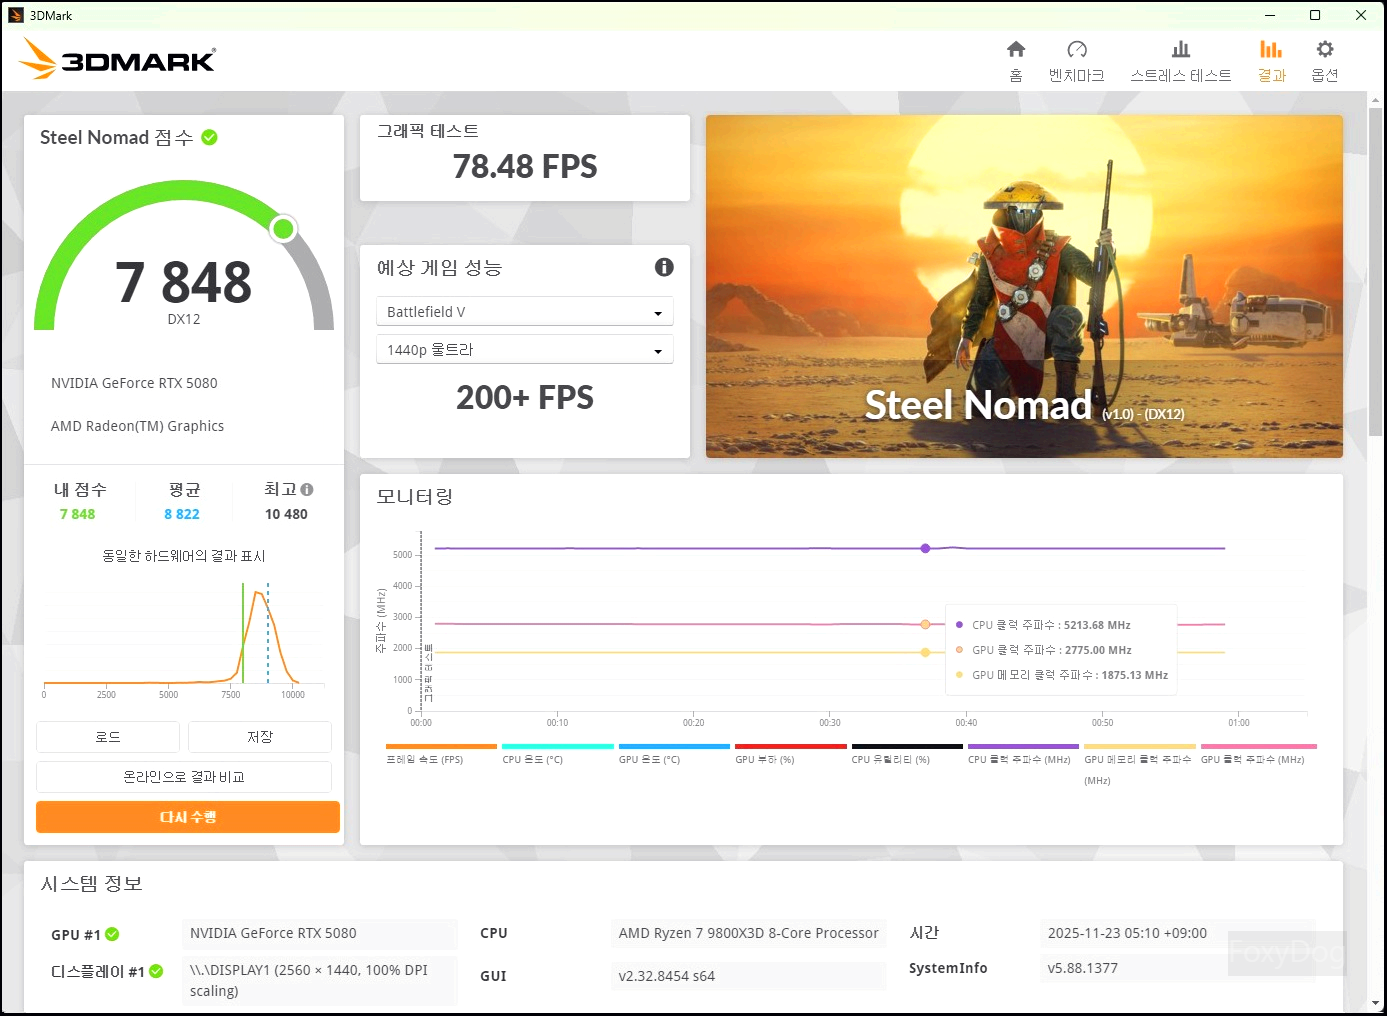Click scroll up arrow on scrollbar
The image size is (1387, 1016).
click(x=1376, y=100)
